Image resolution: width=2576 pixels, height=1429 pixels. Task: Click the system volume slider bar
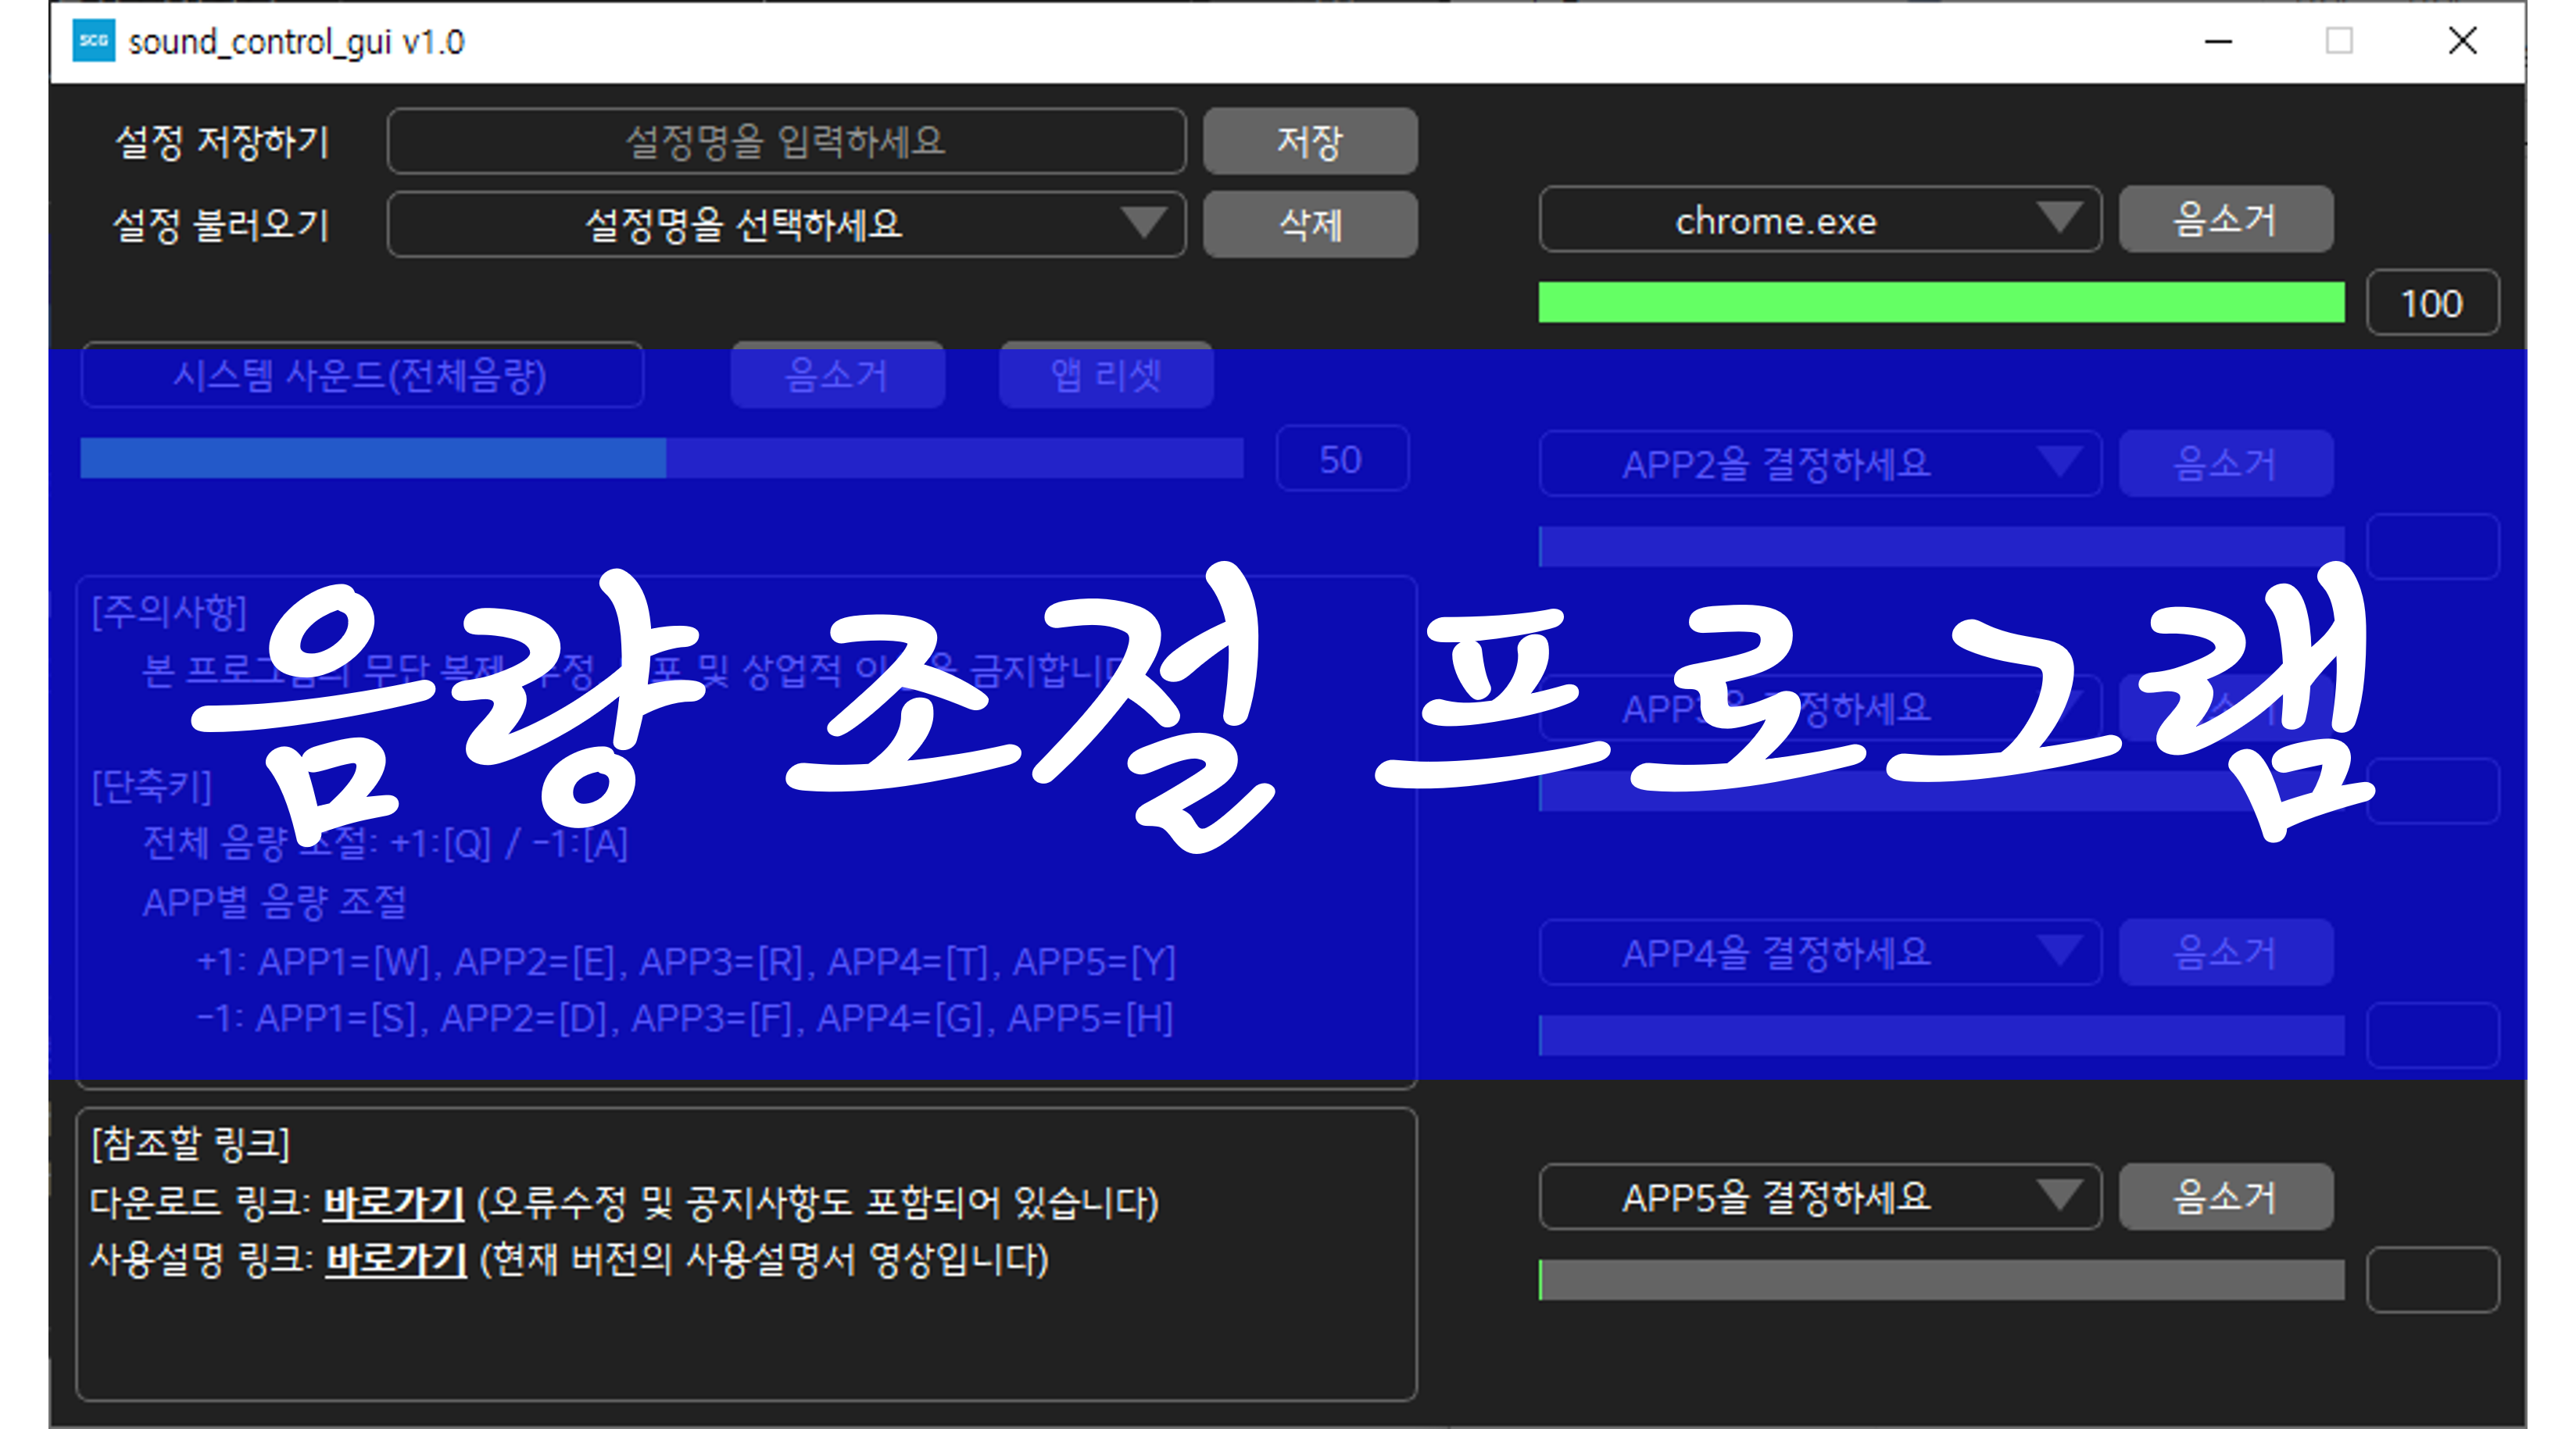click(x=661, y=458)
